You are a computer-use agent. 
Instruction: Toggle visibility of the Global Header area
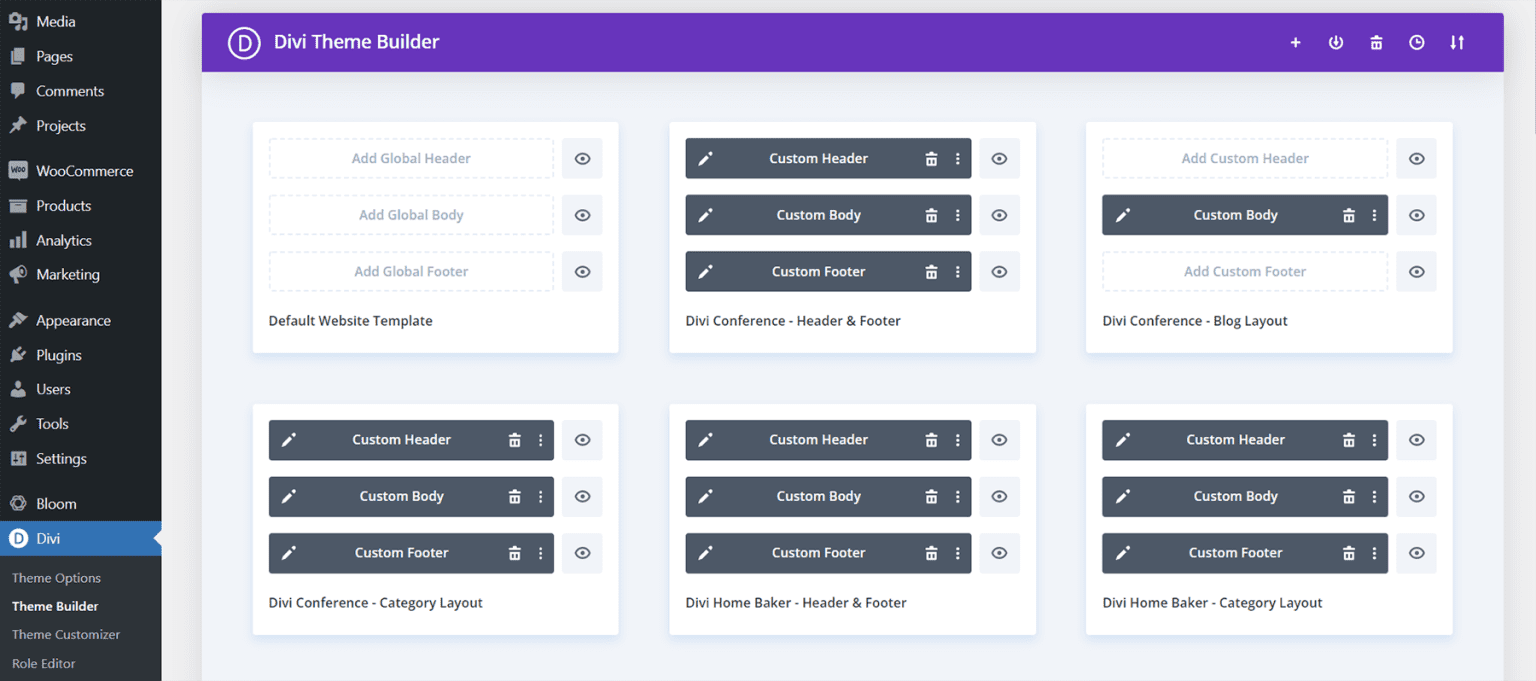(x=582, y=158)
